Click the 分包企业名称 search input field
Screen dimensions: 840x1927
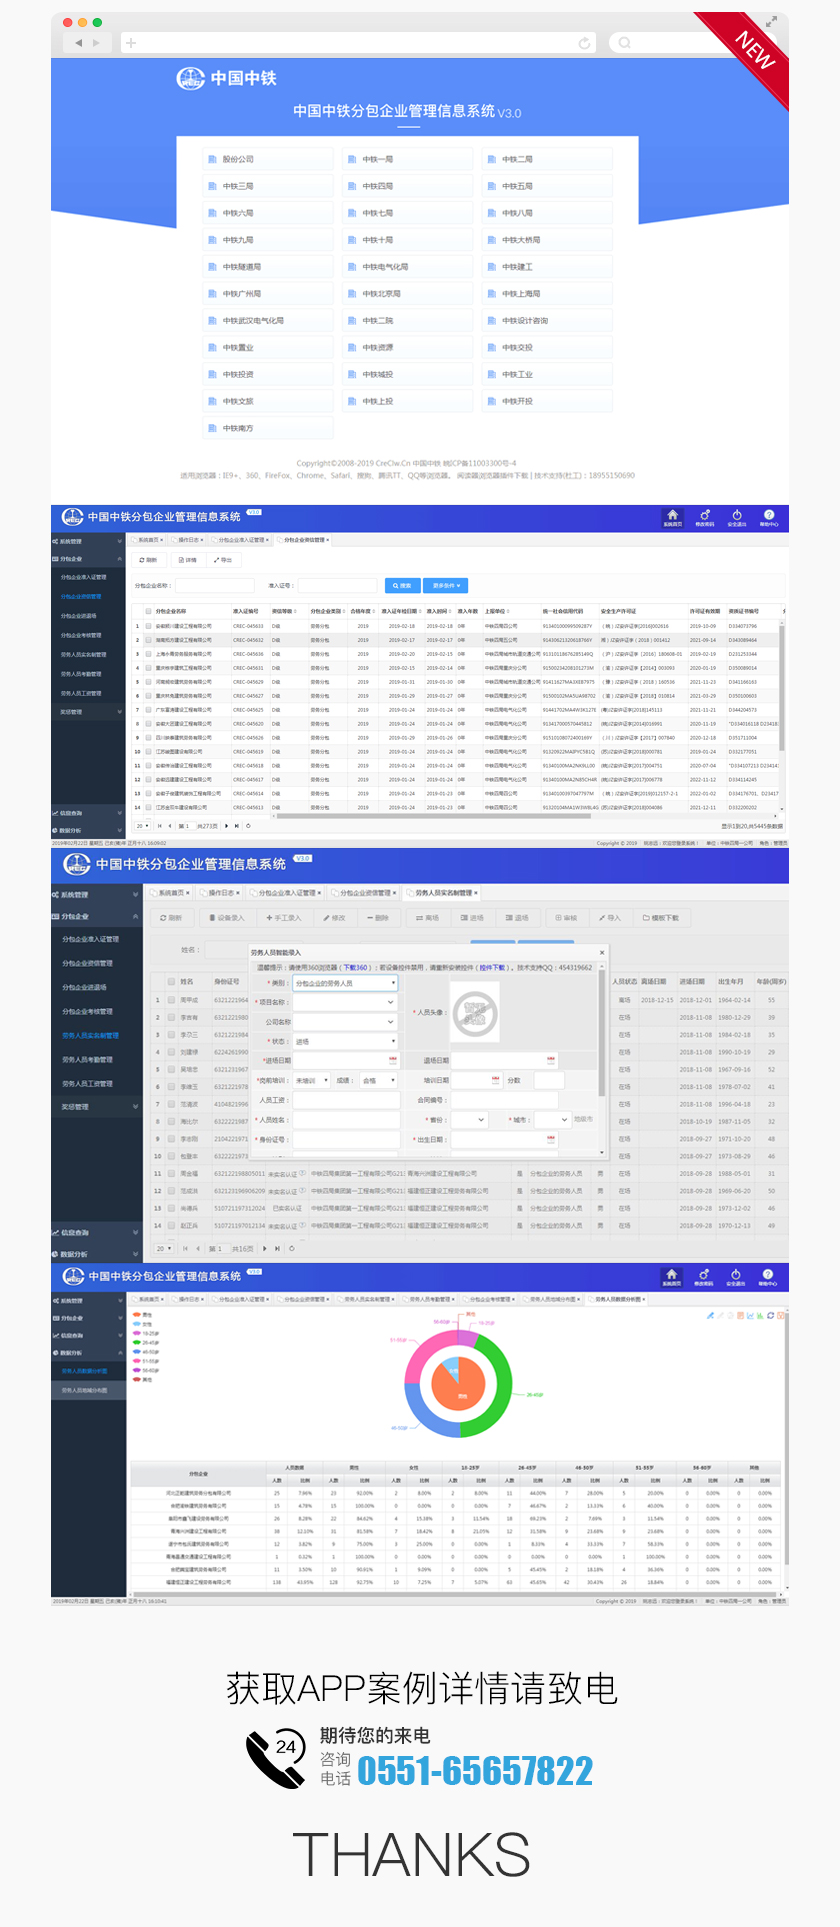(x=215, y=586)
